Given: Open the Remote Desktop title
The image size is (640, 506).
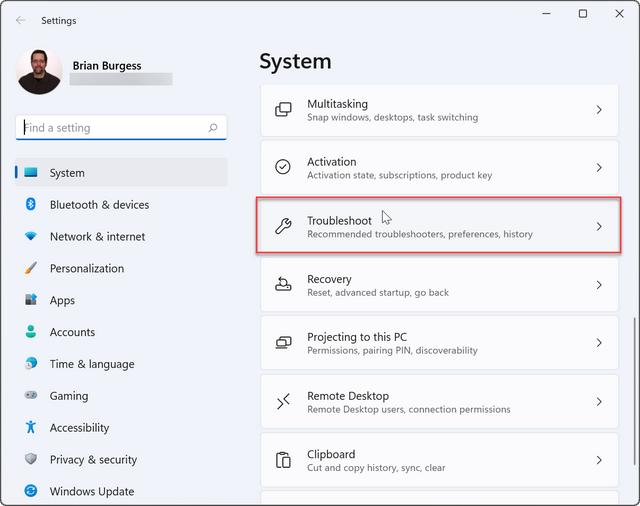Looking at the screenshot, I should coord(348,396).
